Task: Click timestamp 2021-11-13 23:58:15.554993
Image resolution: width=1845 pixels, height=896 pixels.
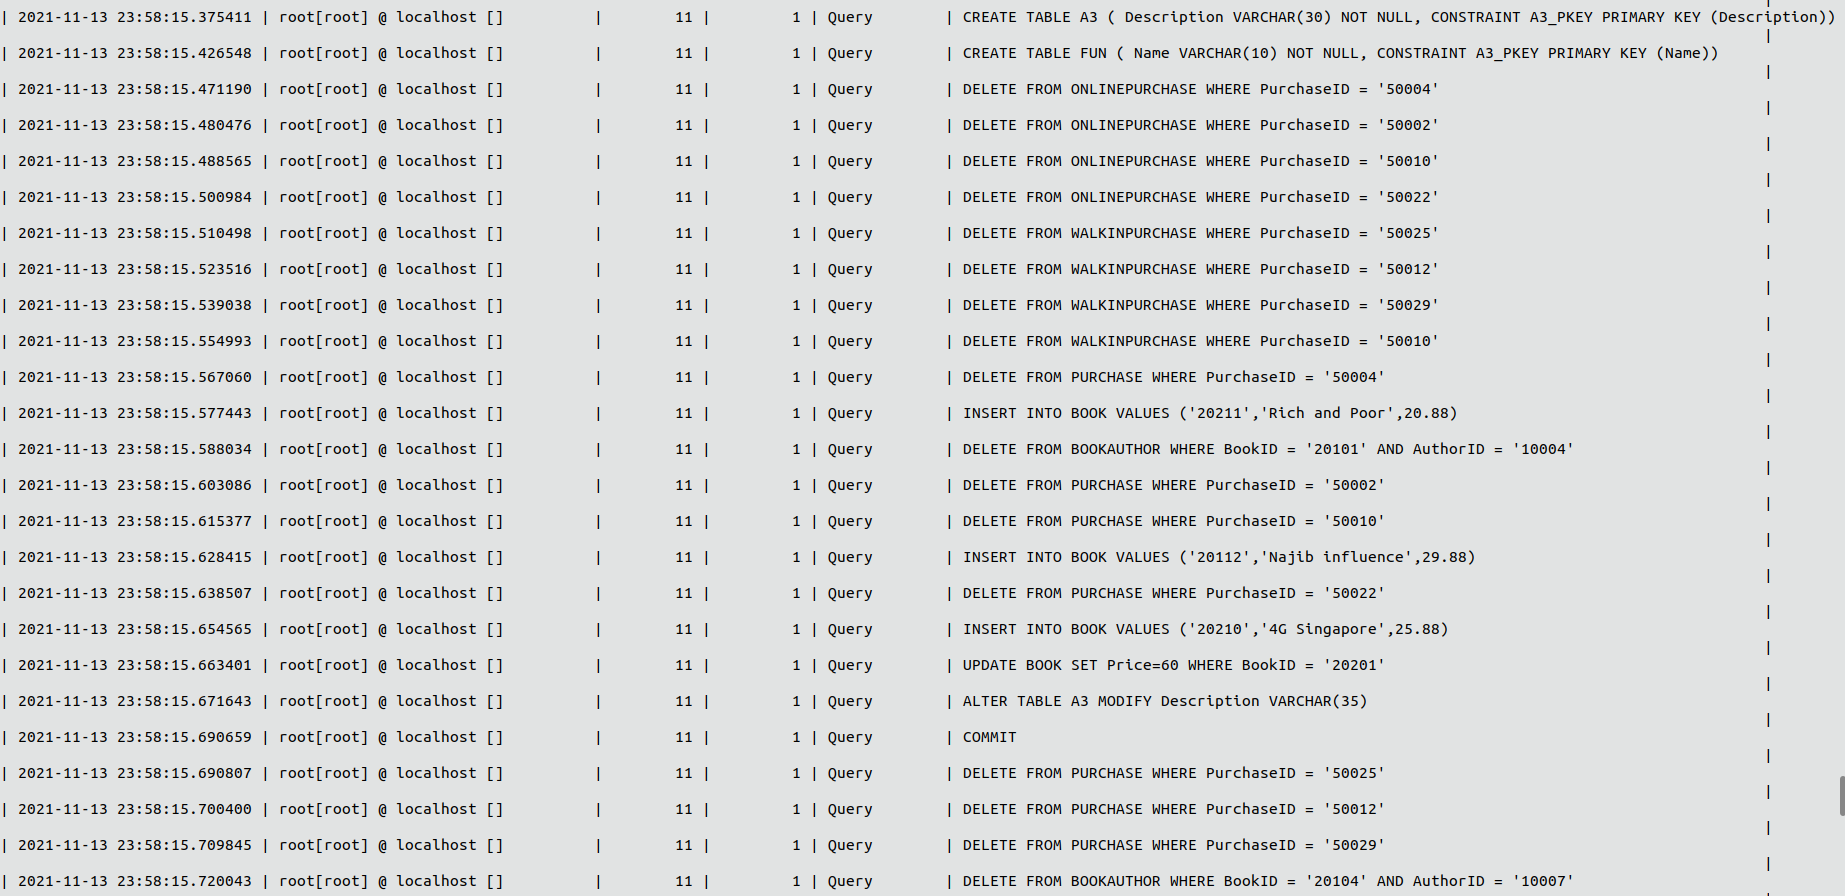Action: coord(135,341)
